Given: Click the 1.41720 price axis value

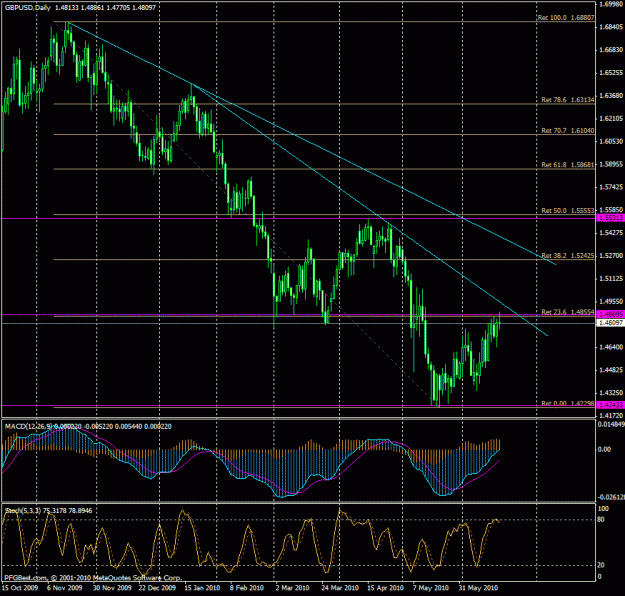Looking at the screenshot, I should tap(611, 415).
